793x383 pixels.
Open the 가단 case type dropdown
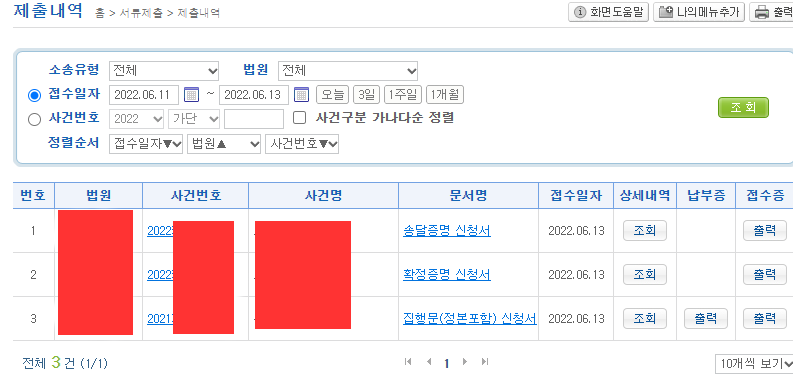coord(194,119)
